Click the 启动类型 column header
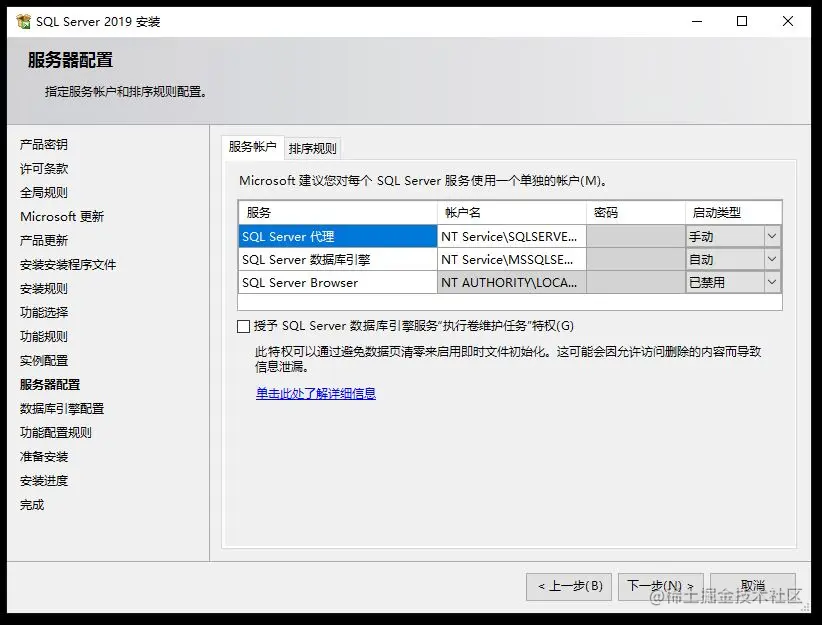Viewport: 822px width, 625px height. 733,212
